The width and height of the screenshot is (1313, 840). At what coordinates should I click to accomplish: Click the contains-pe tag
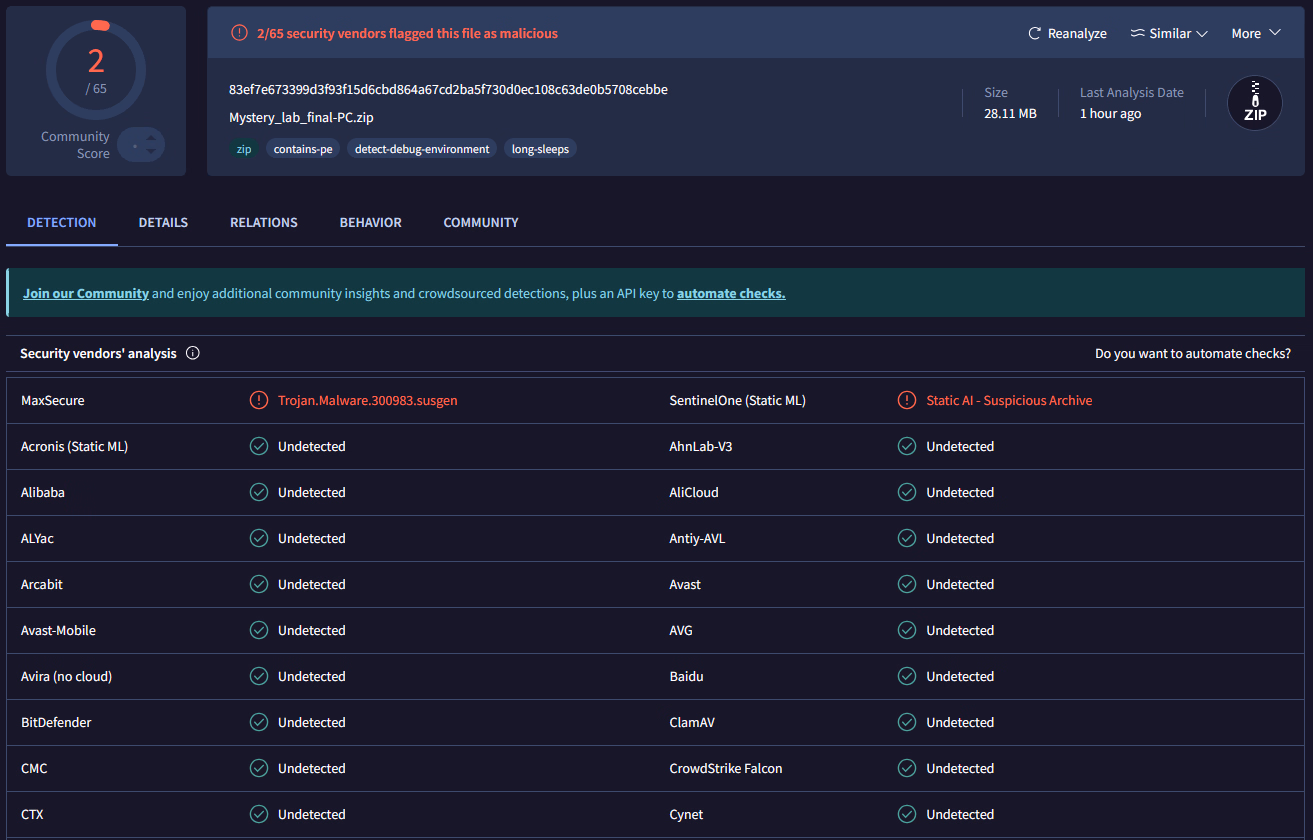303,149
